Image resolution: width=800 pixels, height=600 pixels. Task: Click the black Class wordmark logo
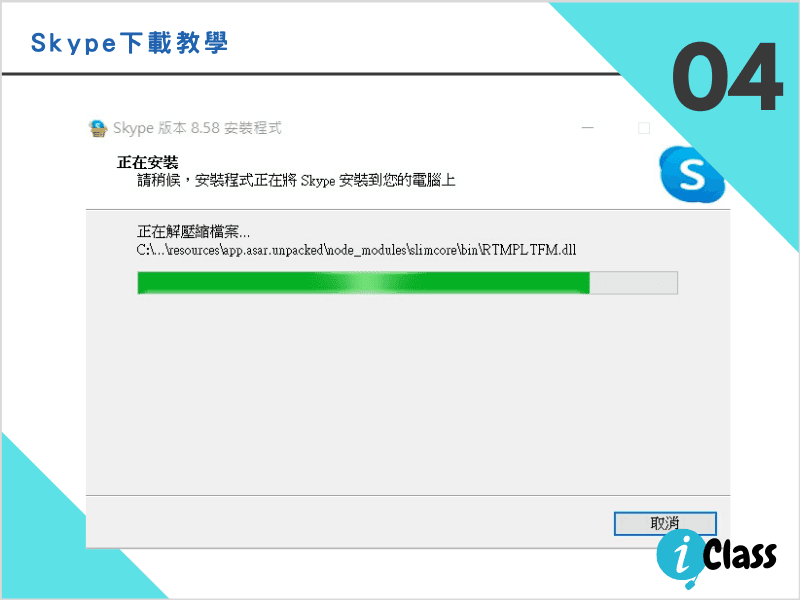[x=740, y=555]
